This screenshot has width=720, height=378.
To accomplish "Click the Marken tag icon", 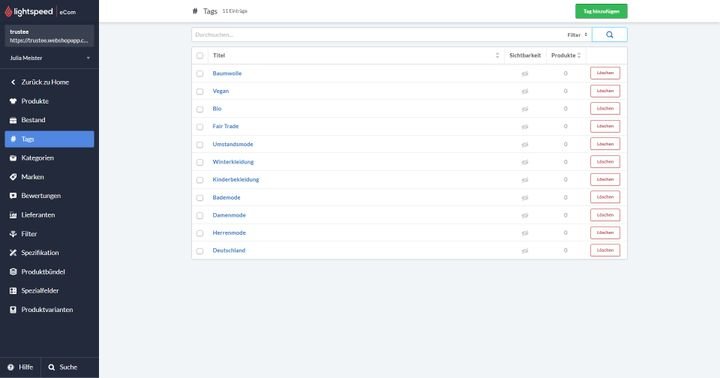I will [x=13, y=177].
